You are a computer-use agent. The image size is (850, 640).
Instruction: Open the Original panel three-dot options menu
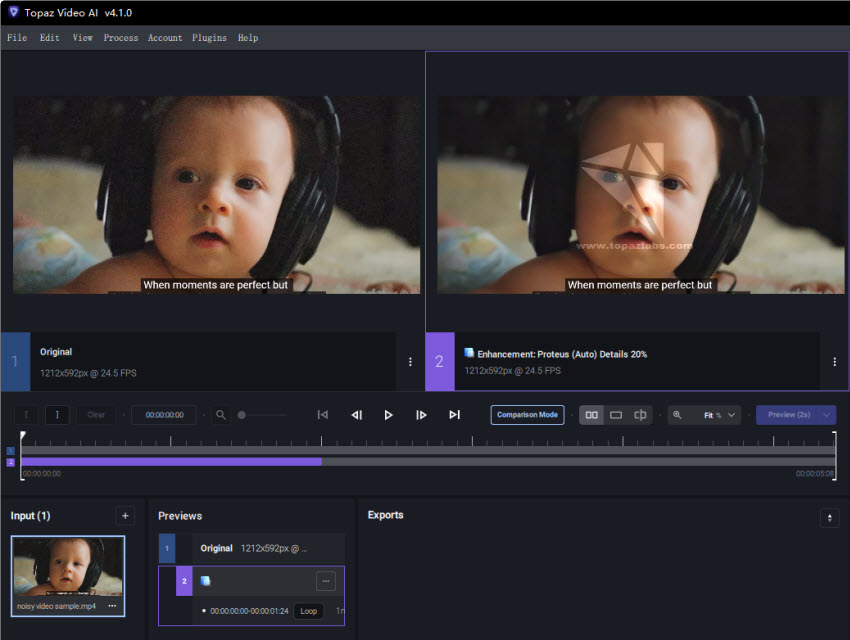[x=410, y=361]
